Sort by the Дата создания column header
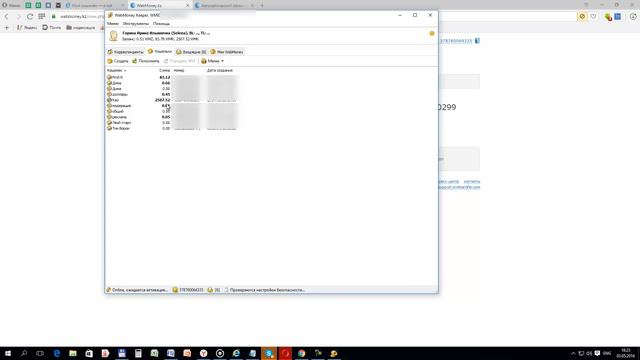 [220, 70]
